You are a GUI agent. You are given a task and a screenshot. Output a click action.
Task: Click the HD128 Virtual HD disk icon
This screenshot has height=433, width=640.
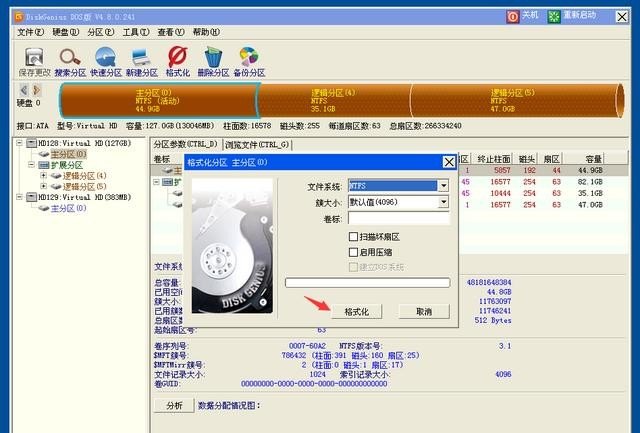click(31, 143)
